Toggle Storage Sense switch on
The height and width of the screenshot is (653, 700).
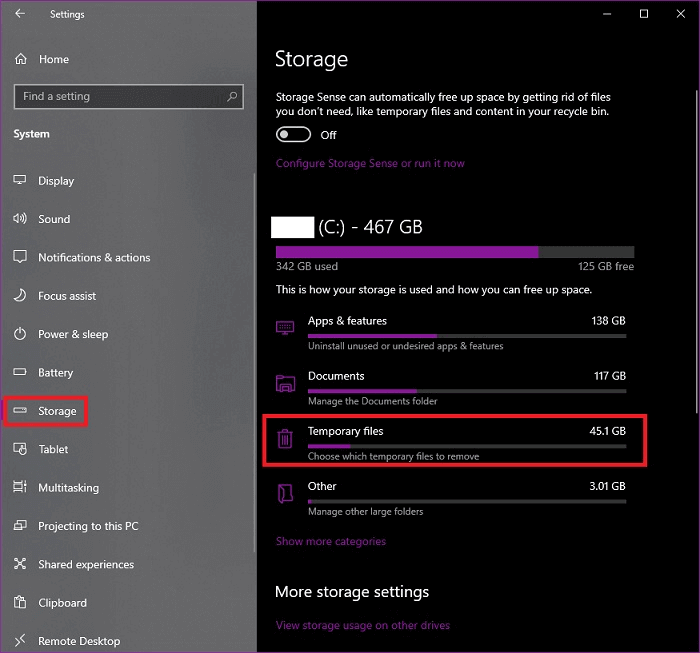[293, 134]
